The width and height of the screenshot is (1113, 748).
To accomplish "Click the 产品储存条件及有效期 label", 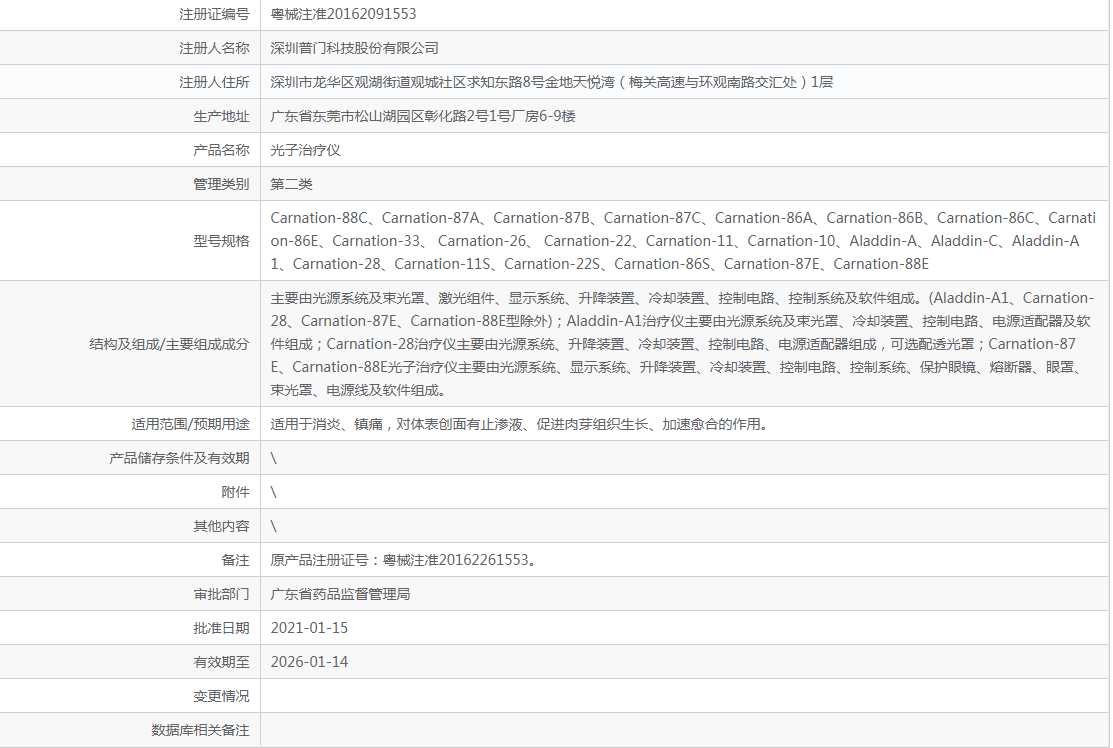I will point(179,458).
